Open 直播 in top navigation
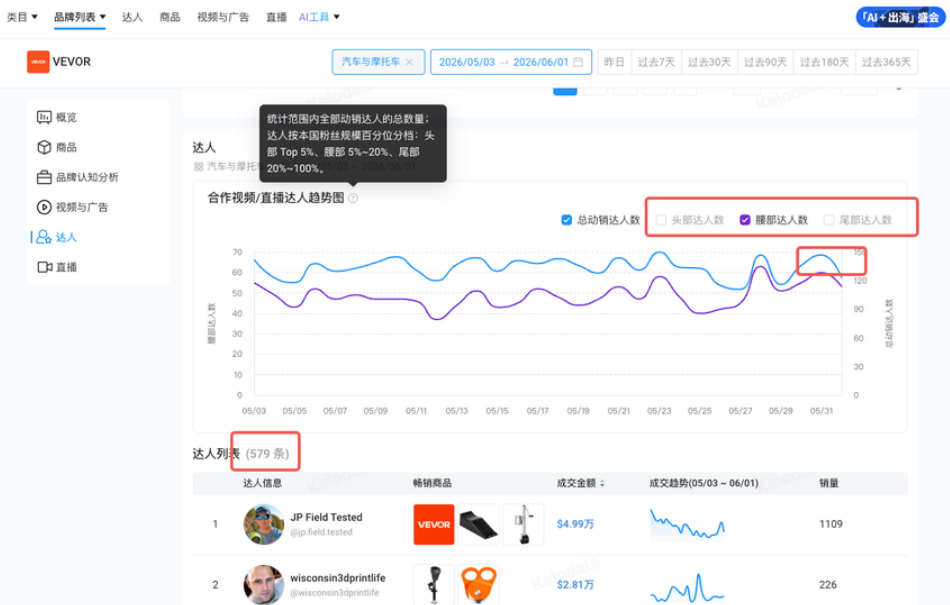950x605 pixels. (276, 17)
